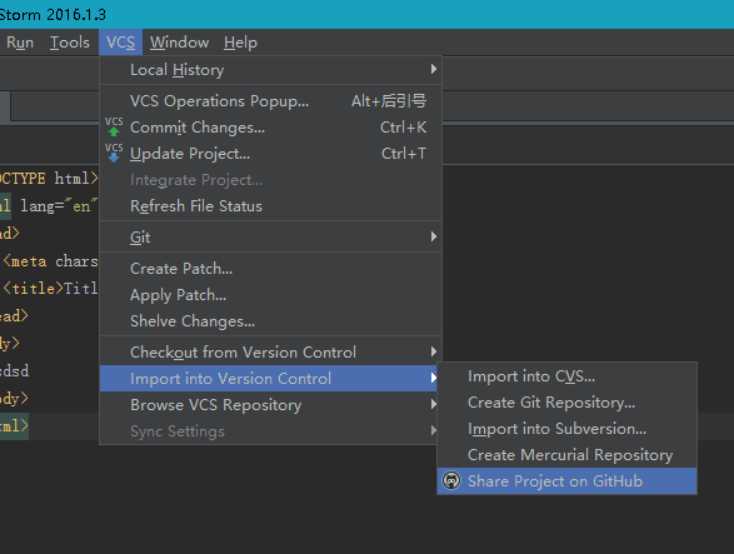Open the Tools menu
Screen dimensions: 734x554
coord(69,43)
